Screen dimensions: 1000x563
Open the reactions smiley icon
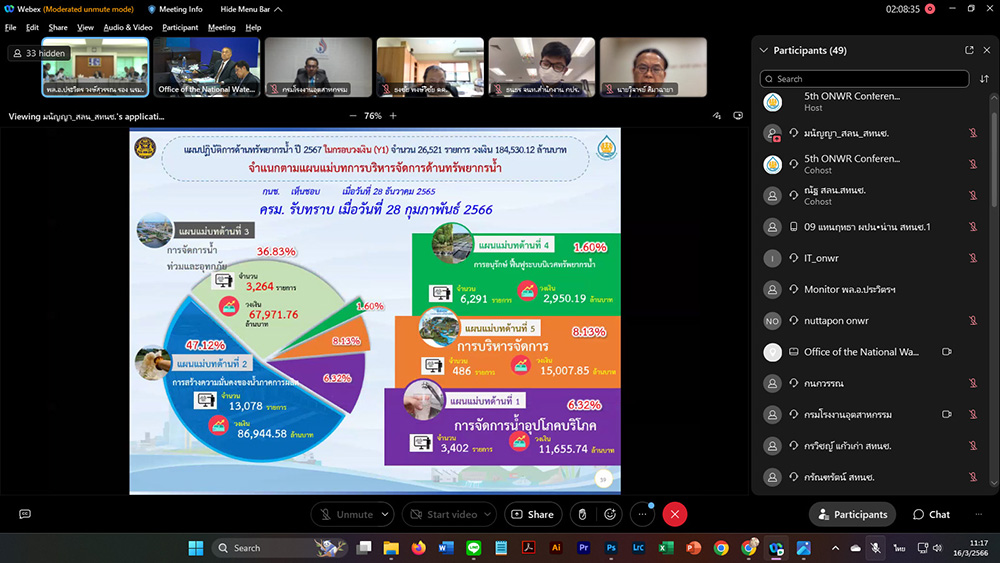[610, 514]
